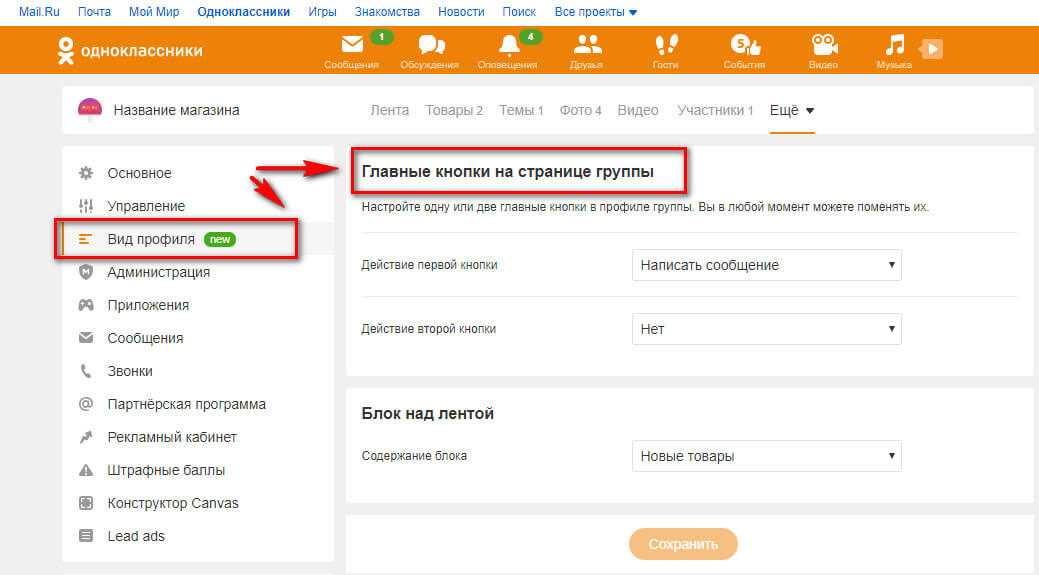The width and height of the screenshot is (1039, 575).
Task: Open the Видео camera icon
Action: (x=823, y=46)
